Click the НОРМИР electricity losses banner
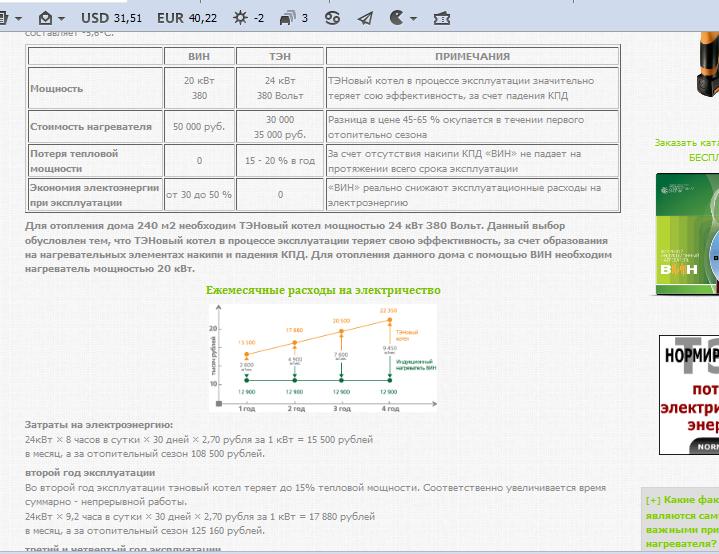The height and width of the screenshot is (554, 719). 689,395
